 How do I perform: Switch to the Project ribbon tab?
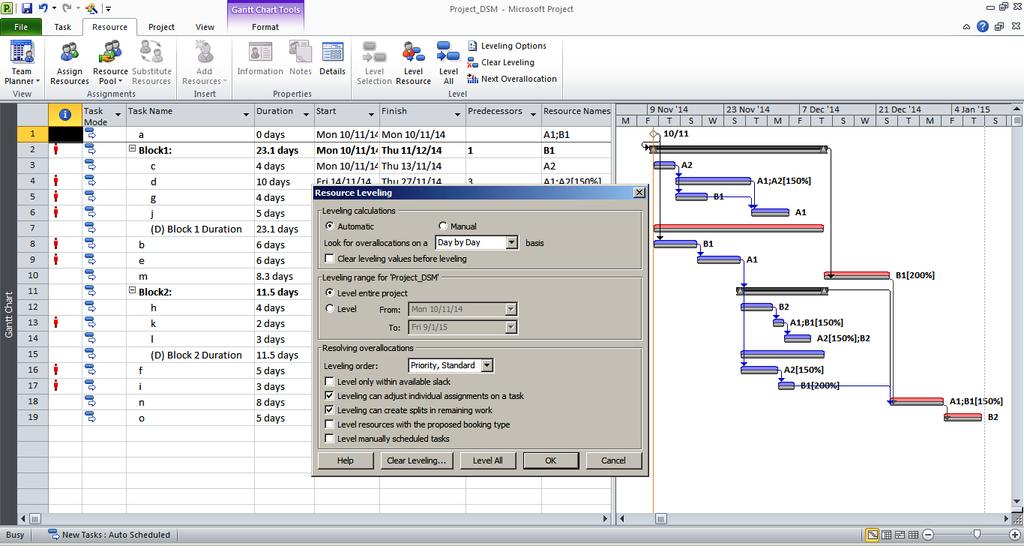click(x=161, y=27)
